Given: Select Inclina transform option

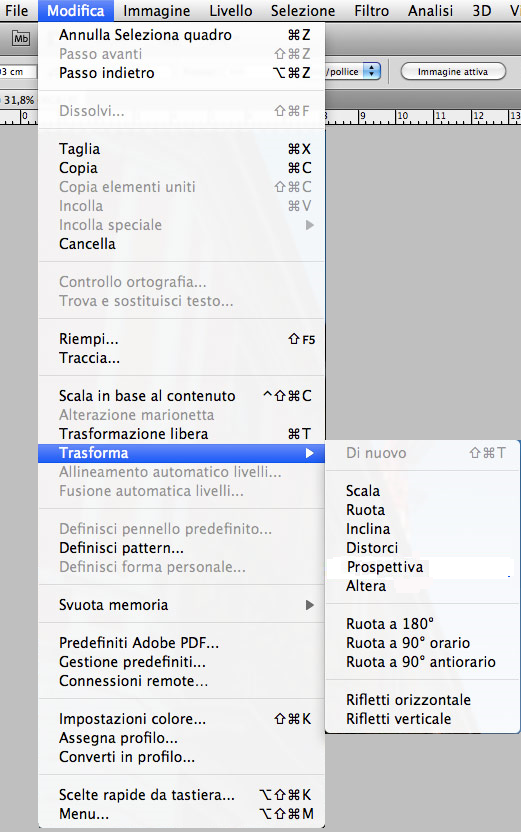Looking at the screenshot, I should (x=422, y=529).
